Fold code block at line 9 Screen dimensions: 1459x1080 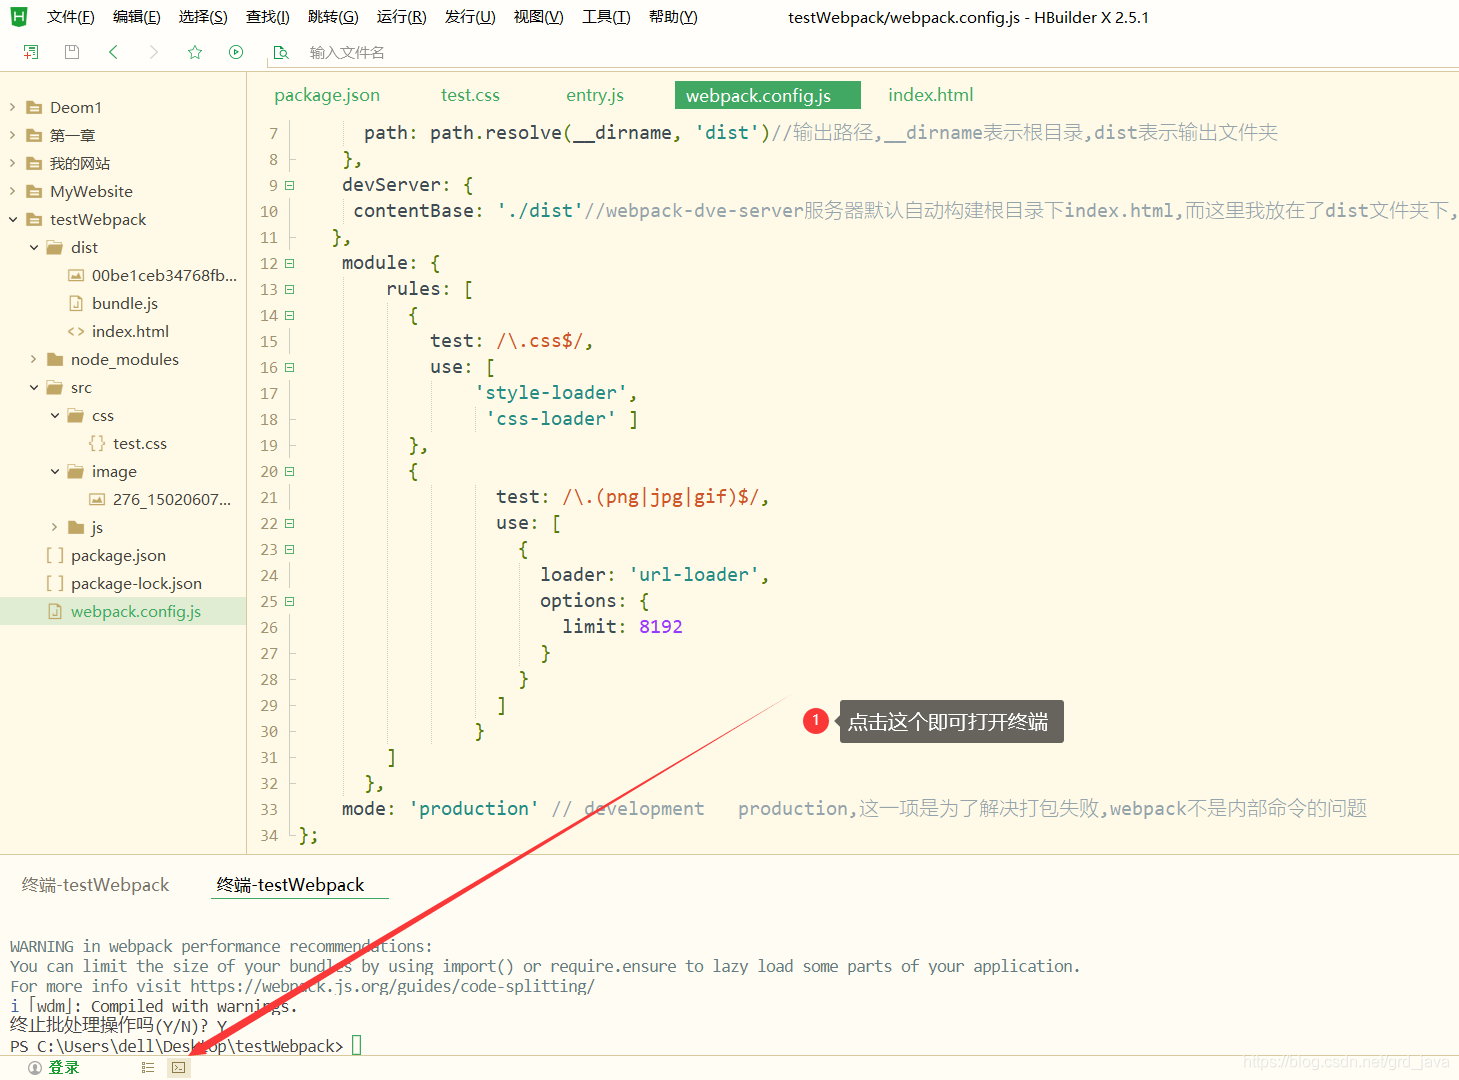coord(290,185)
